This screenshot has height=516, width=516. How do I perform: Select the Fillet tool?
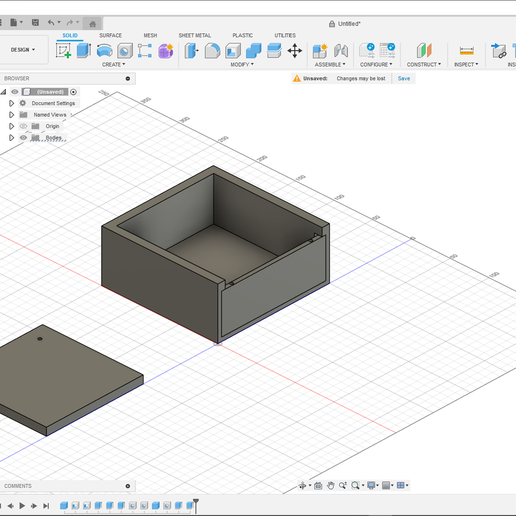point(212,51)
